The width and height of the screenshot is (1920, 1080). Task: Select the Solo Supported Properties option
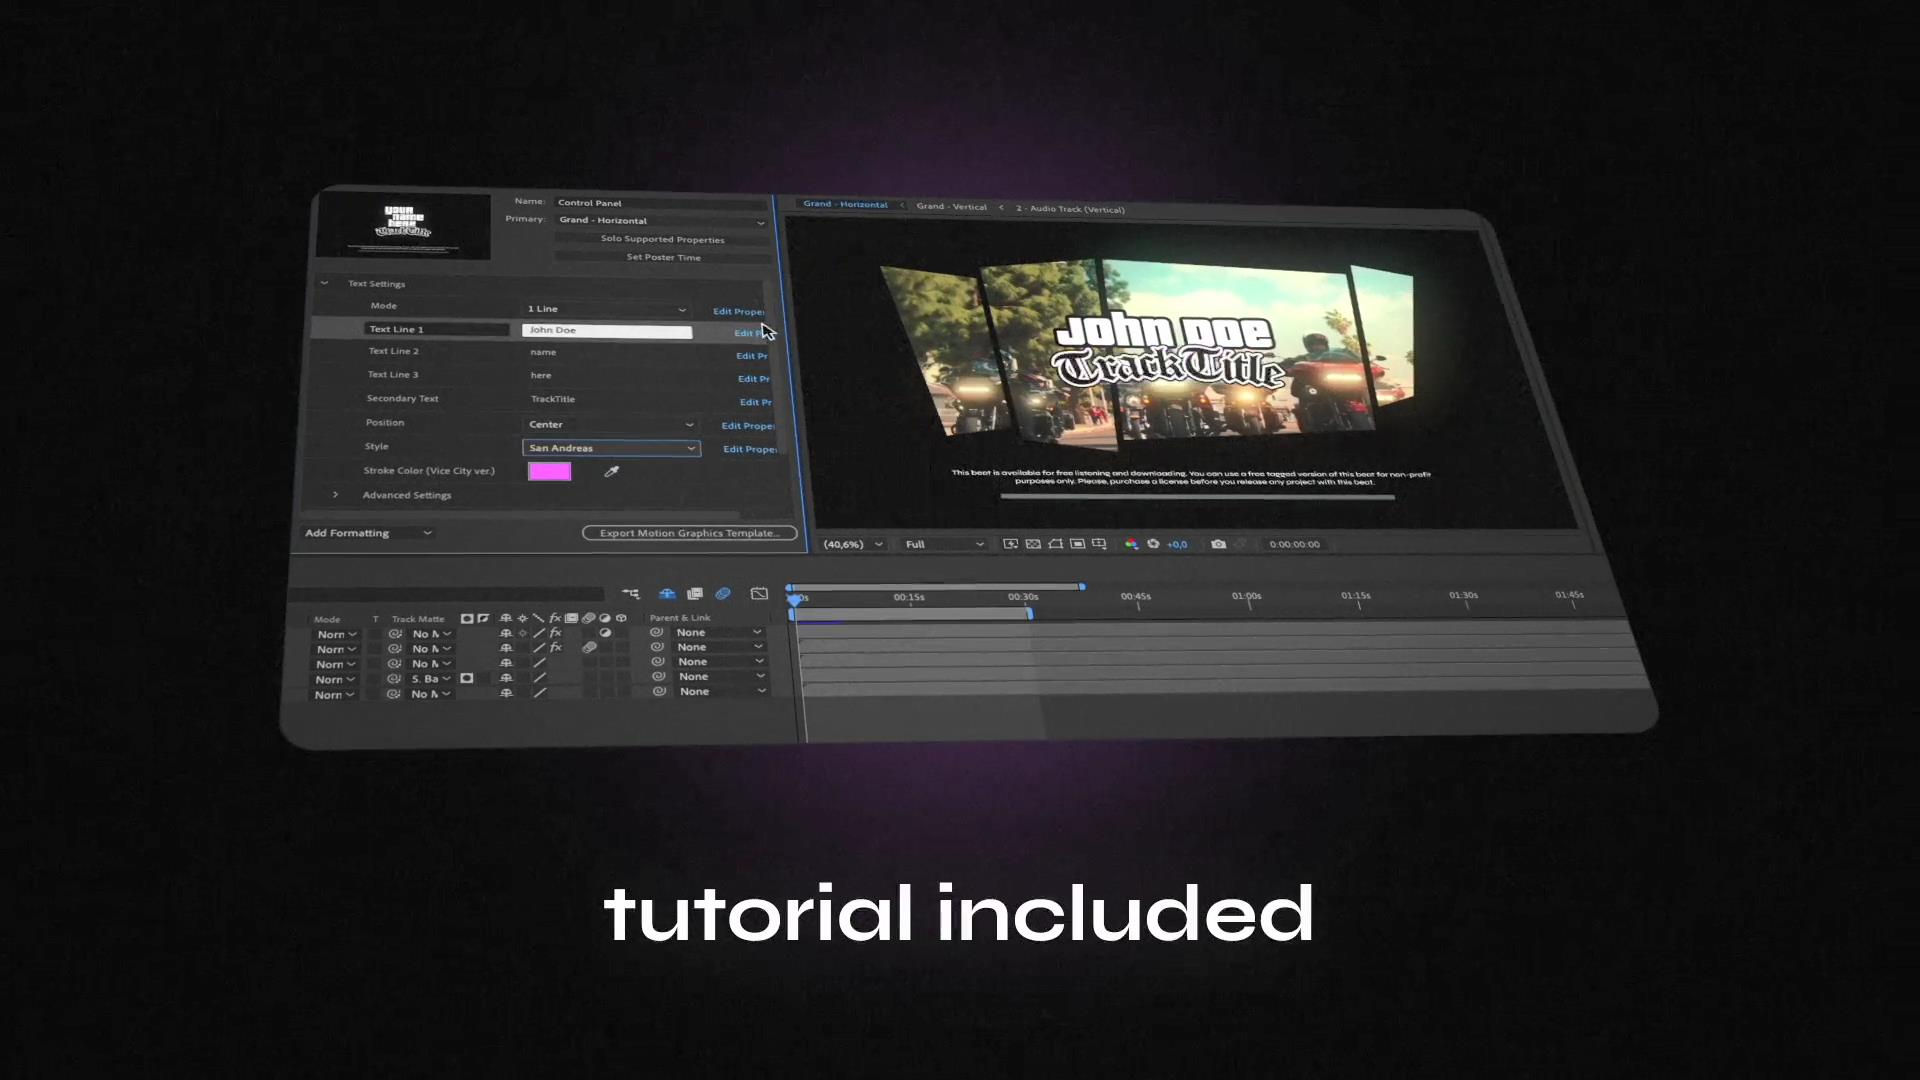tap(662, 239)
